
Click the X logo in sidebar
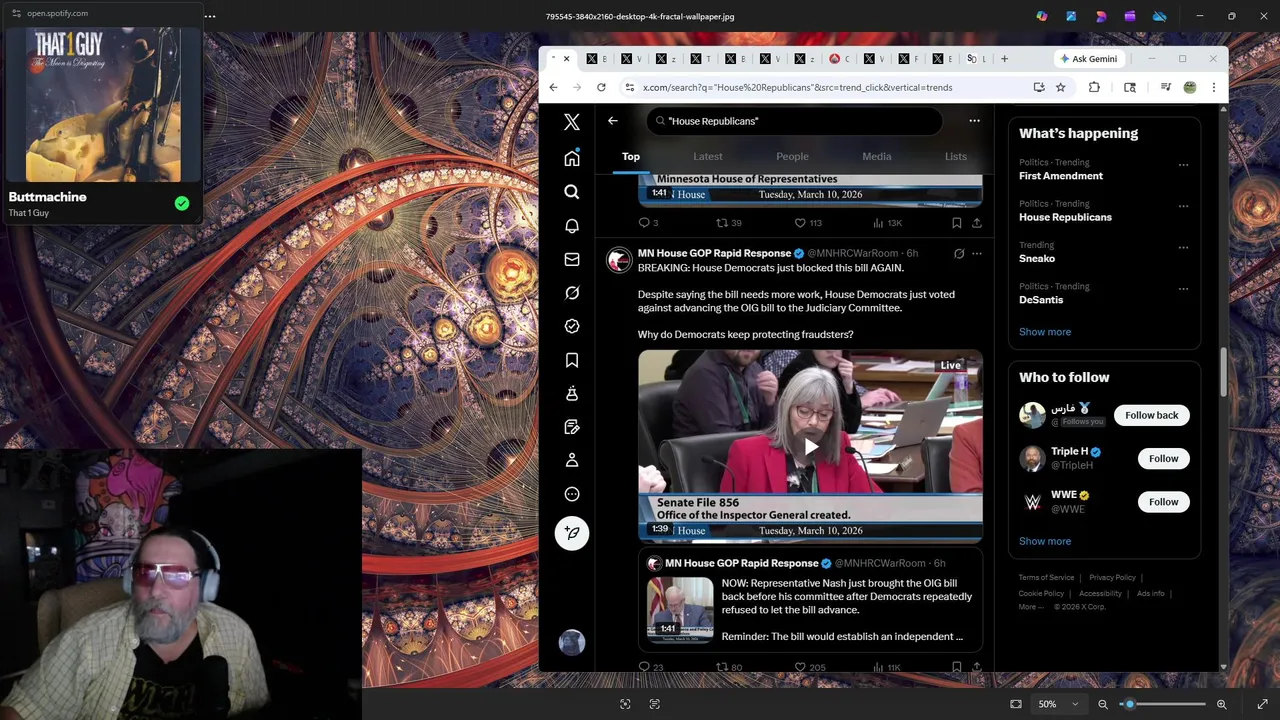point(572,122)
